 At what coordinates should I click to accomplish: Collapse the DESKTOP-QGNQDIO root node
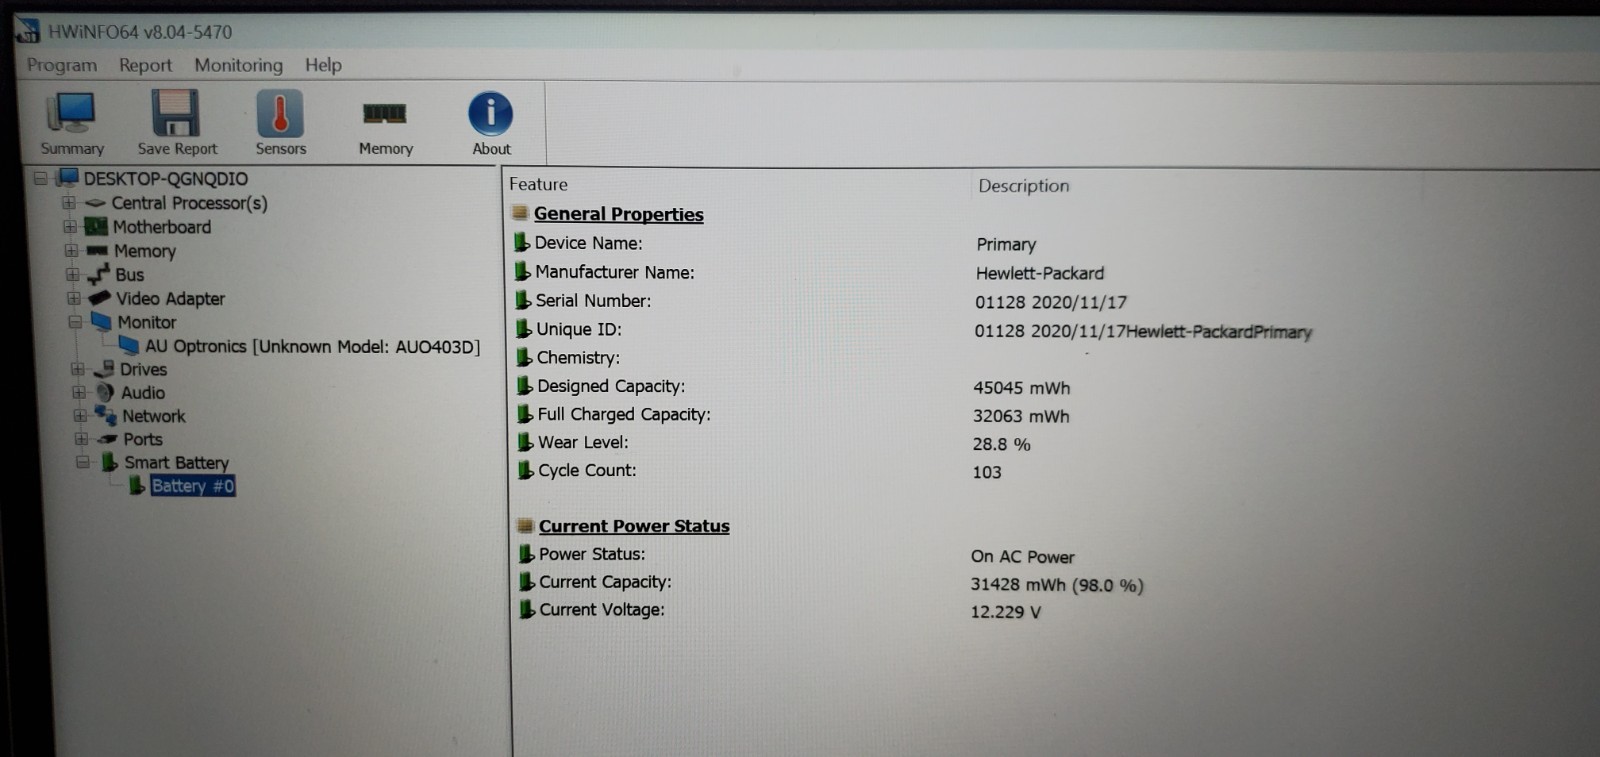[x=40, y=178]
